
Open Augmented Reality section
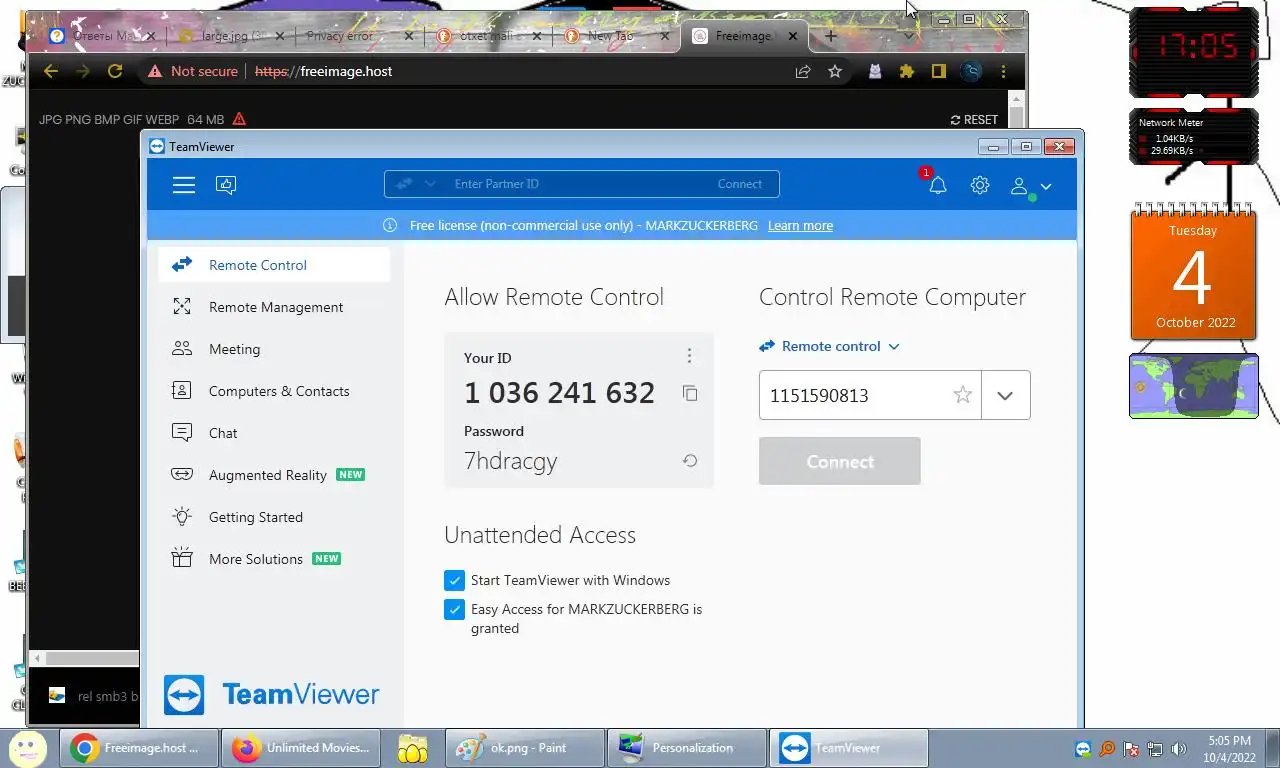[x=274, y=475]
